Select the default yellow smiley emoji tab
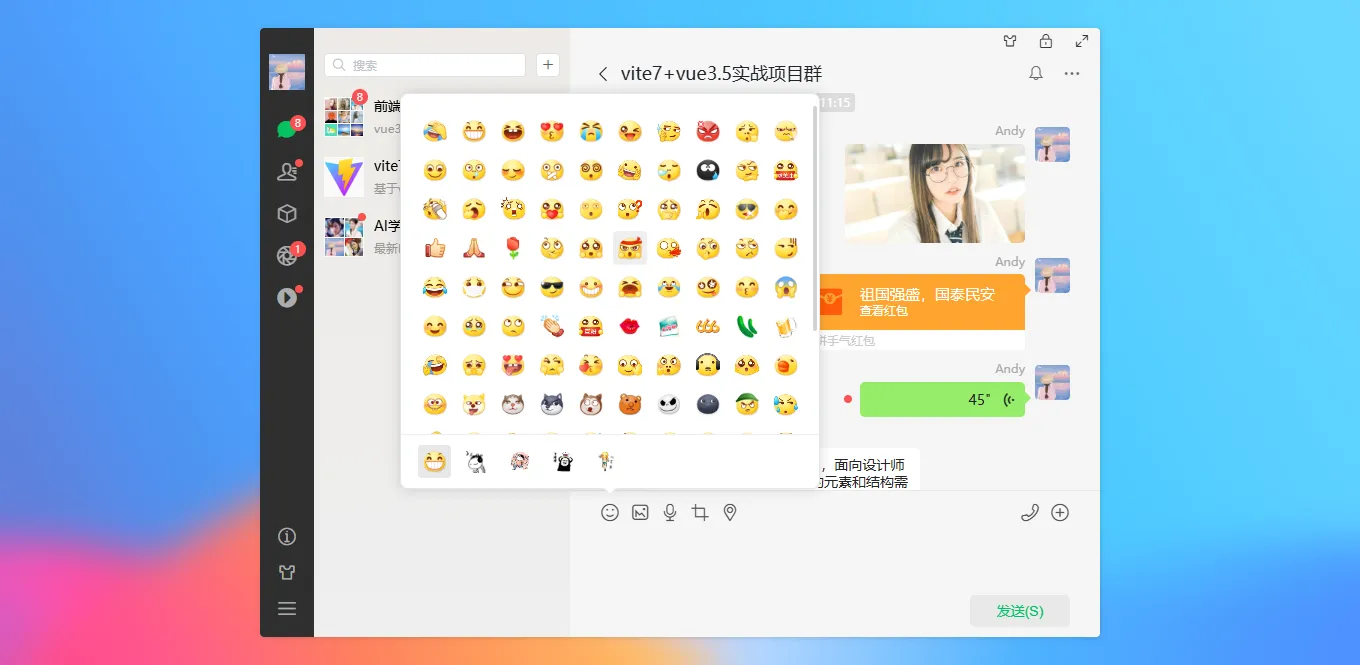This screenshot has width=1360, height=665. (x=434, y=461)
